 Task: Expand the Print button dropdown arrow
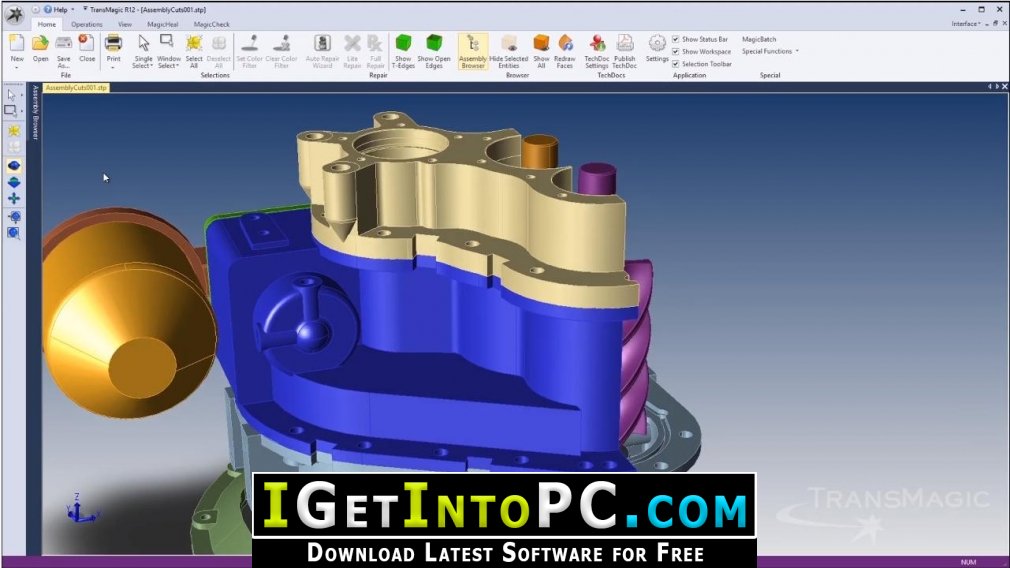pos(113,66)
